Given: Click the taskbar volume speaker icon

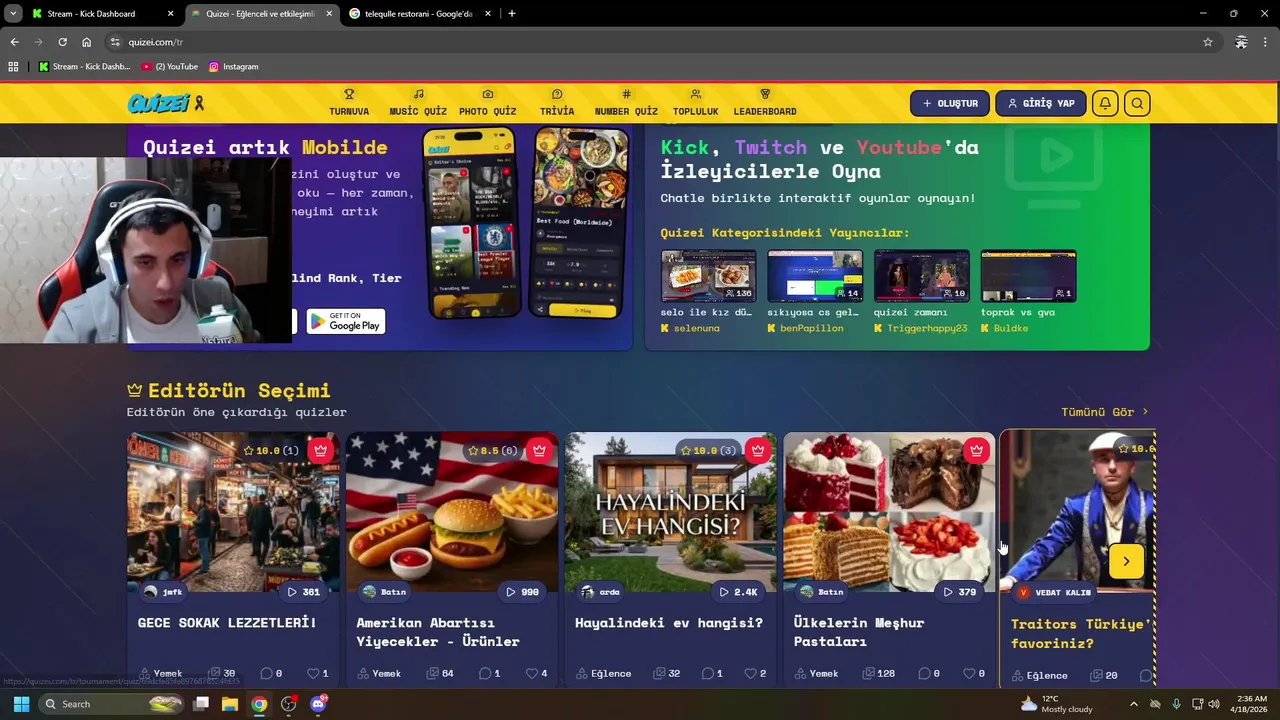Looking at the screenshot, I should [x=1214, y=704].
